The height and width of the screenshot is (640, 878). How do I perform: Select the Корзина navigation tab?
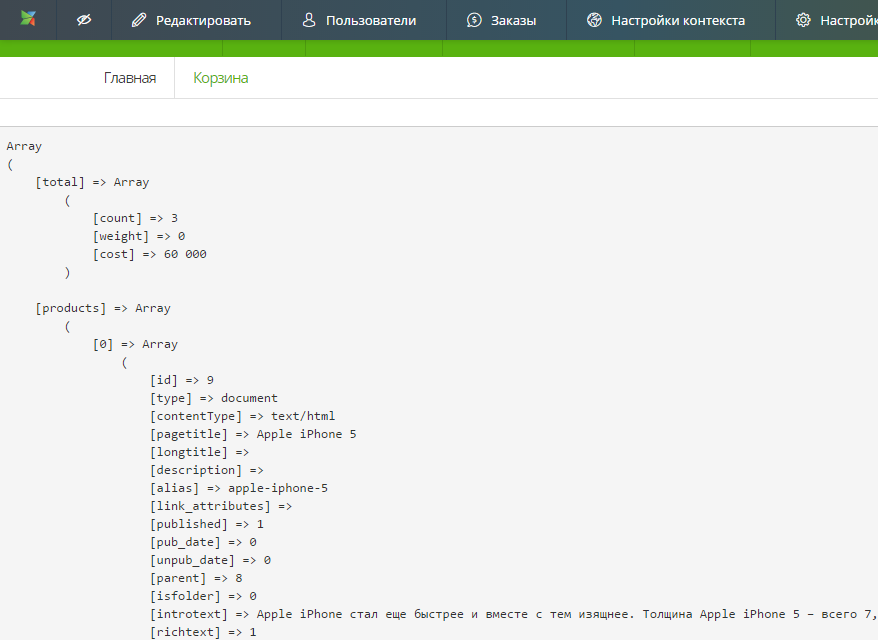(x=221, y=78)
